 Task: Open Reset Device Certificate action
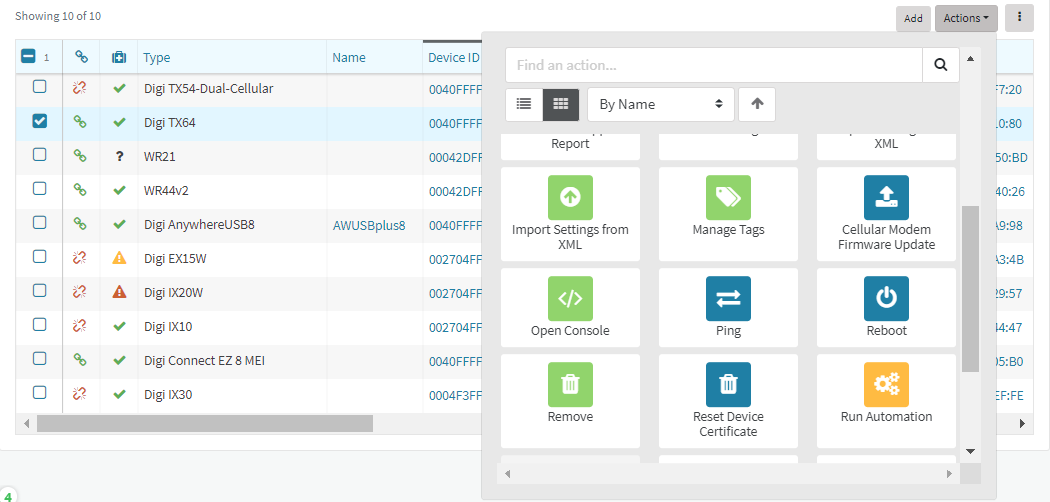728,401
